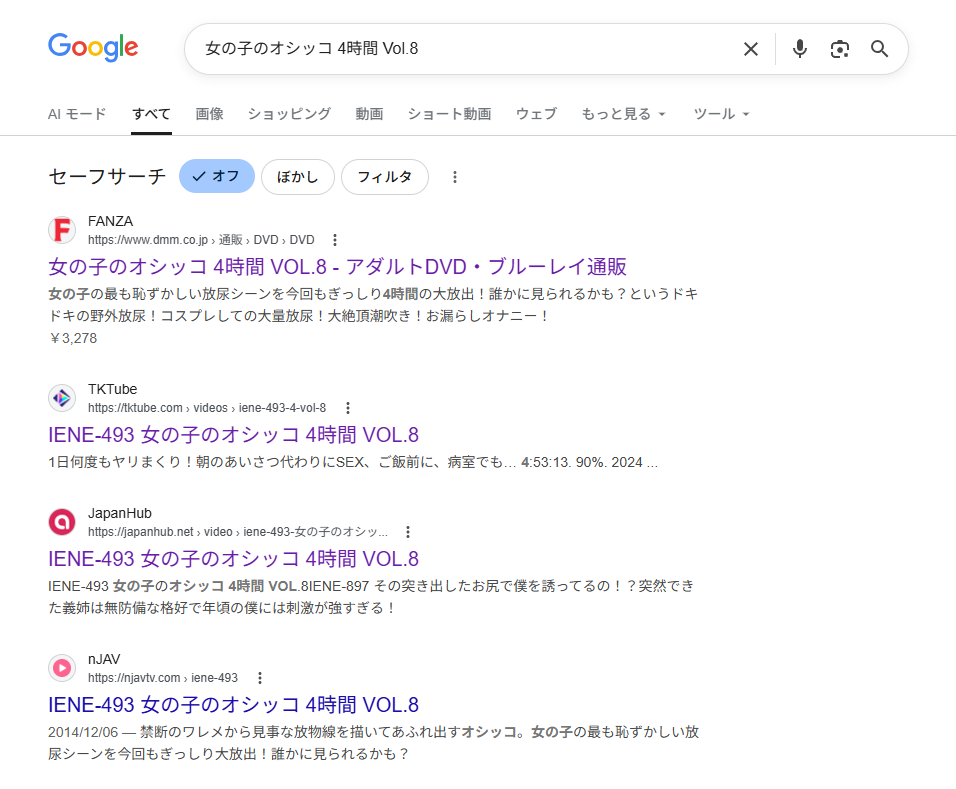The image size is (956, 789).
Task: Open three-dot menu beside the FANZA result URL
Action: pos(335,240)
